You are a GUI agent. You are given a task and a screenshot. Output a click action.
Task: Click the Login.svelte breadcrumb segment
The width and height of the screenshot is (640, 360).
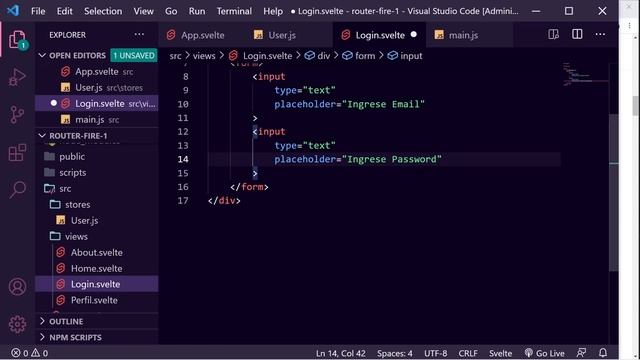(260, 56)
